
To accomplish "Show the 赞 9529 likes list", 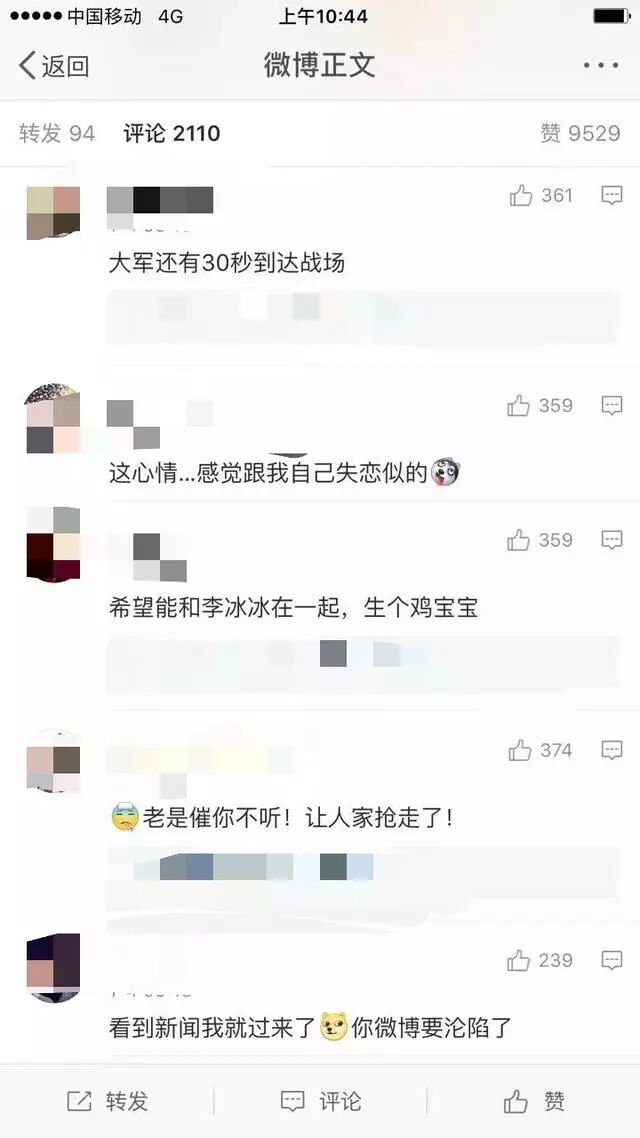I will (x=580, y=134).
